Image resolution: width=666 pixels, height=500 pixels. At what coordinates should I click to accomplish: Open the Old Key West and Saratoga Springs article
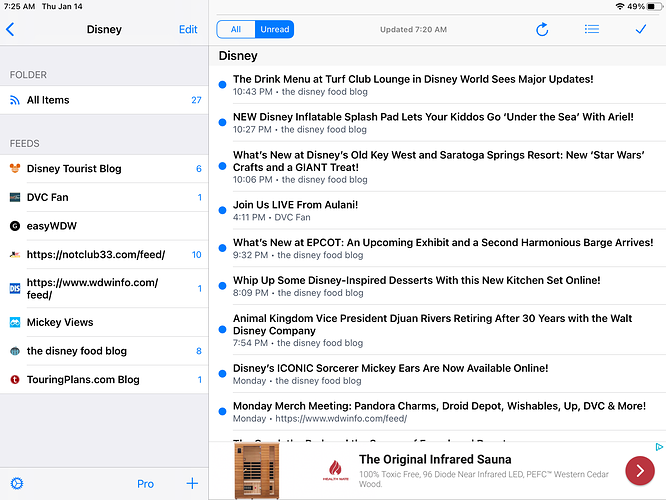(x=437, y=167)
